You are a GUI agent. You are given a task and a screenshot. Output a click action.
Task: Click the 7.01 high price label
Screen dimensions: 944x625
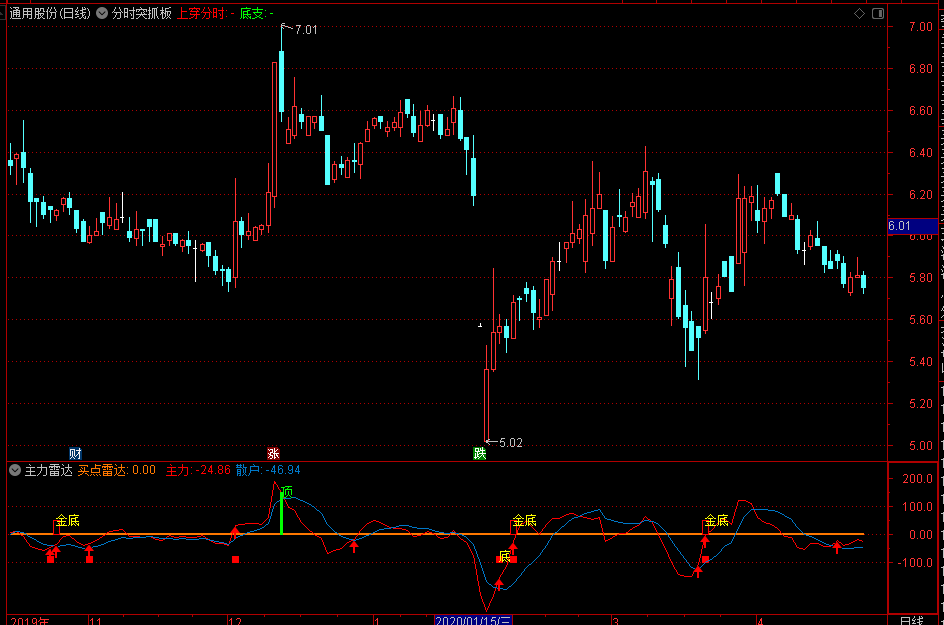pos(306,30)
